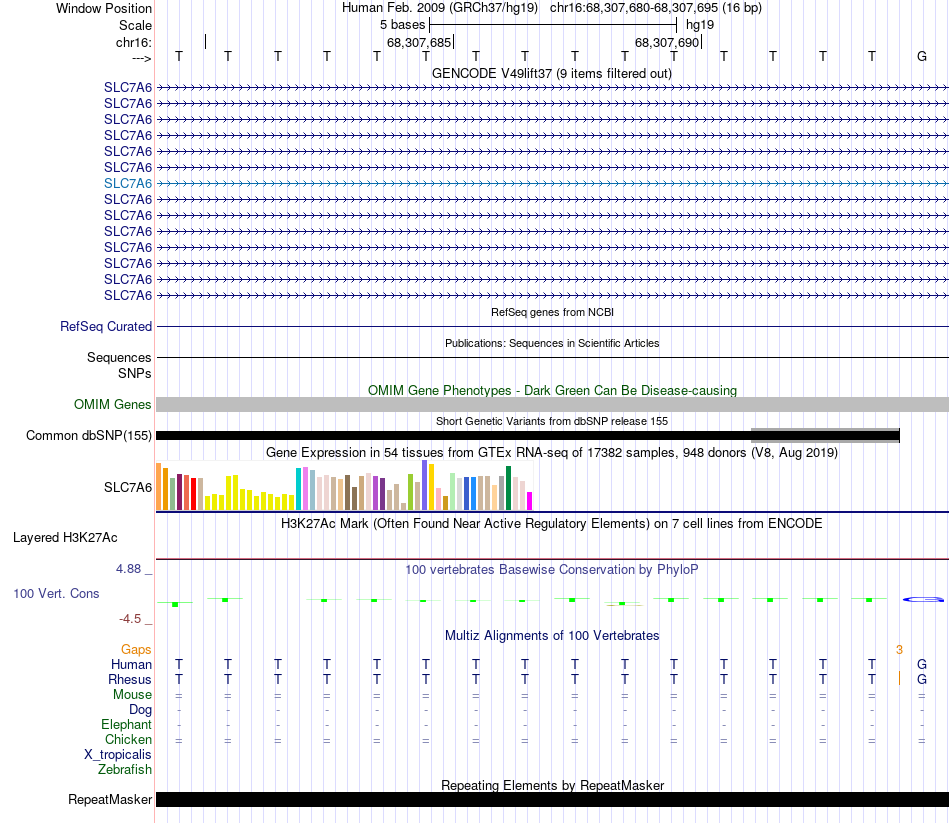Click the RepeatMasker track label

pyautogui.click(x=110, y=799)
